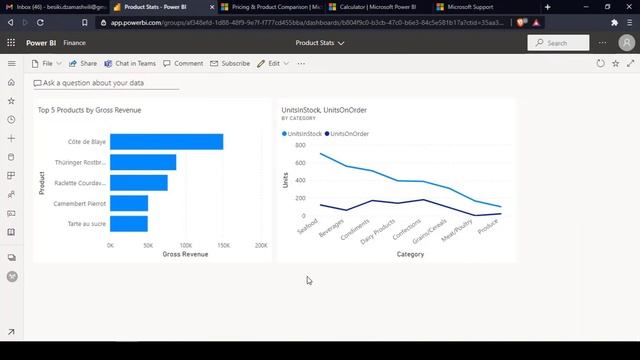The height and width of the screenshot is (360, 640).
Task: Click the browser address bar URL
Action: pos(307,23)
